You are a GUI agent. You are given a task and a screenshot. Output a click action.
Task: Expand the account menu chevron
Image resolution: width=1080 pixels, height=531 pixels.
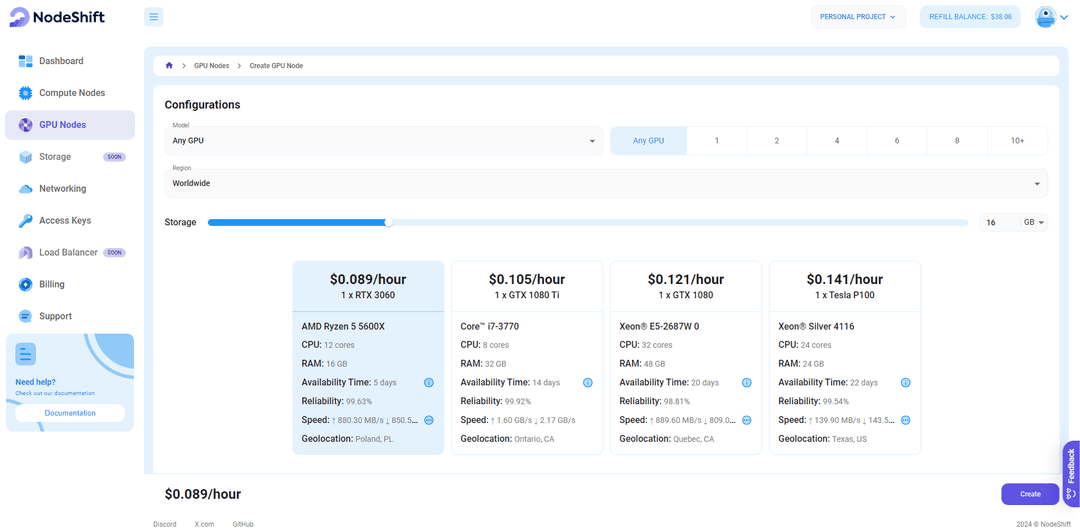pyautogui.click(x=1063, y=18)
